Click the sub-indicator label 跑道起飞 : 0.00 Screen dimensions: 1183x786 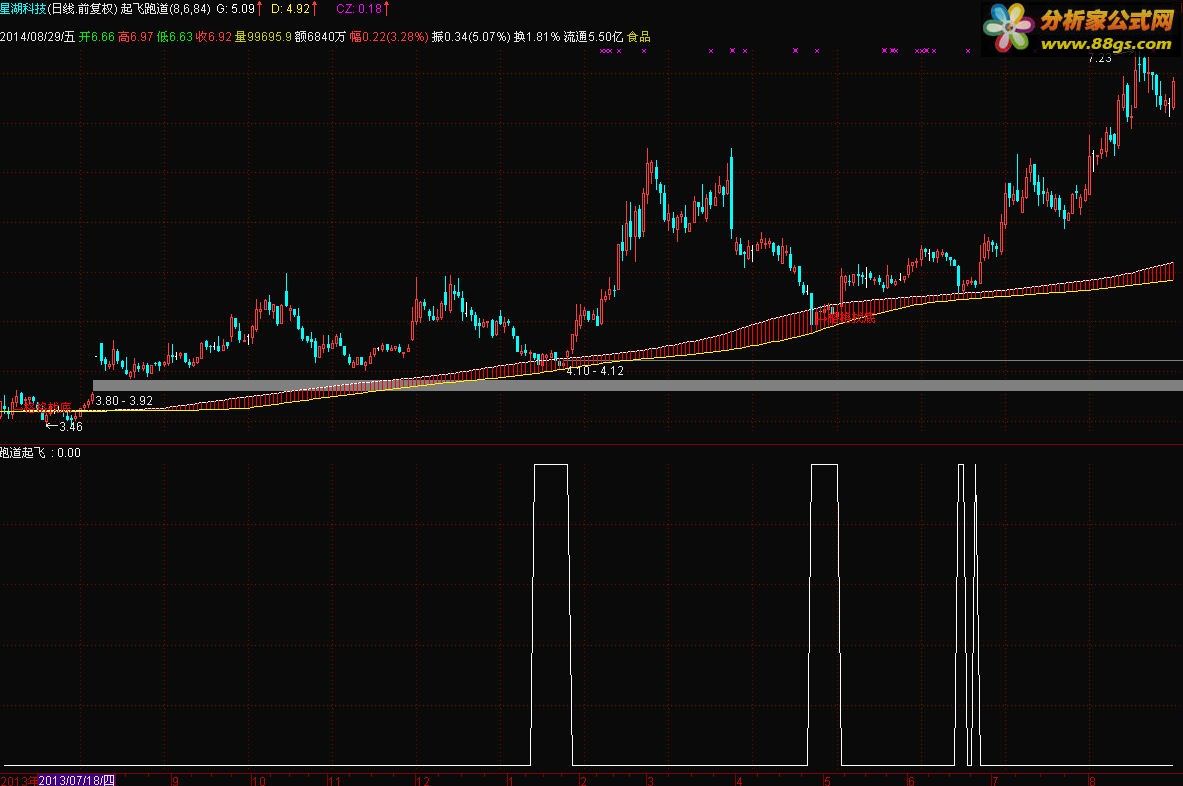tap(40, 453)
